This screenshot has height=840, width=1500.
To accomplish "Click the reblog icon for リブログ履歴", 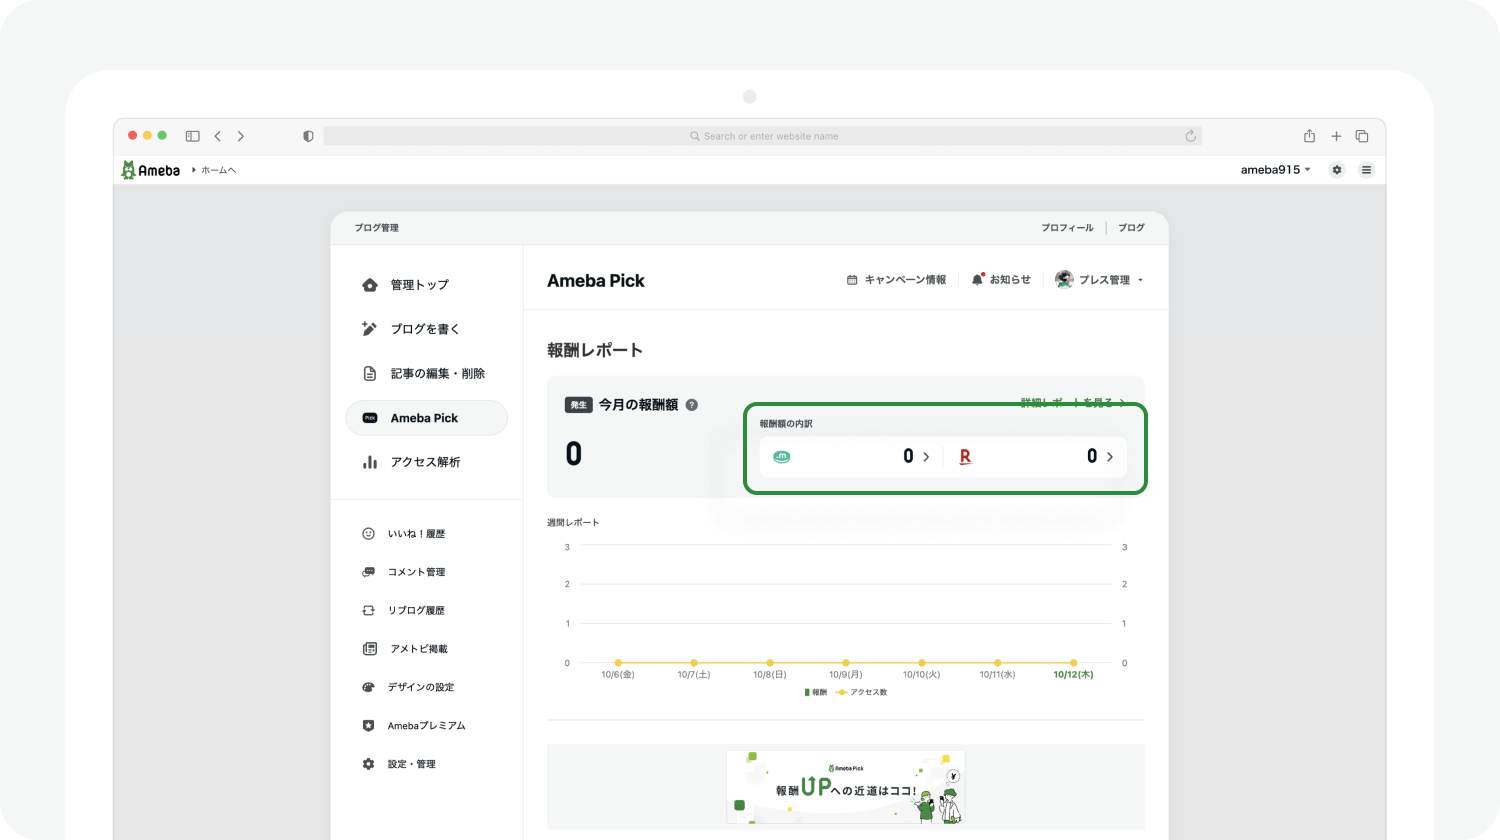I will tap(368, 610).
